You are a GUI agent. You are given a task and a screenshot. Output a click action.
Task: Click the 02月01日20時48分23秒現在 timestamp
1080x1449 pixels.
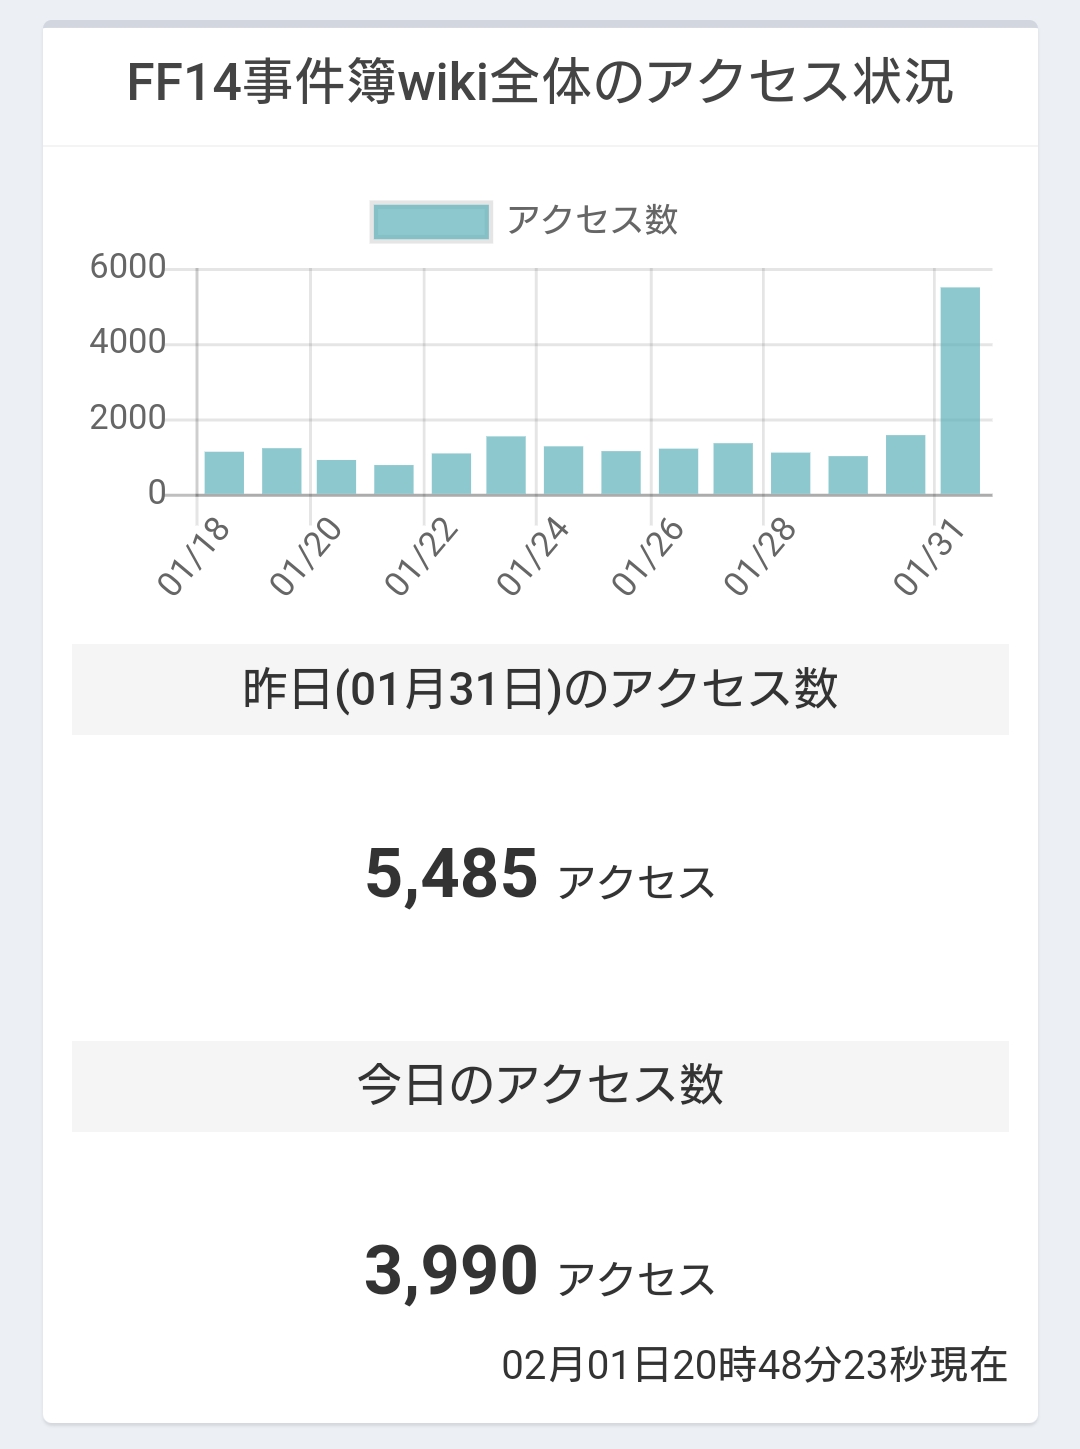(x=754, y=1365)
